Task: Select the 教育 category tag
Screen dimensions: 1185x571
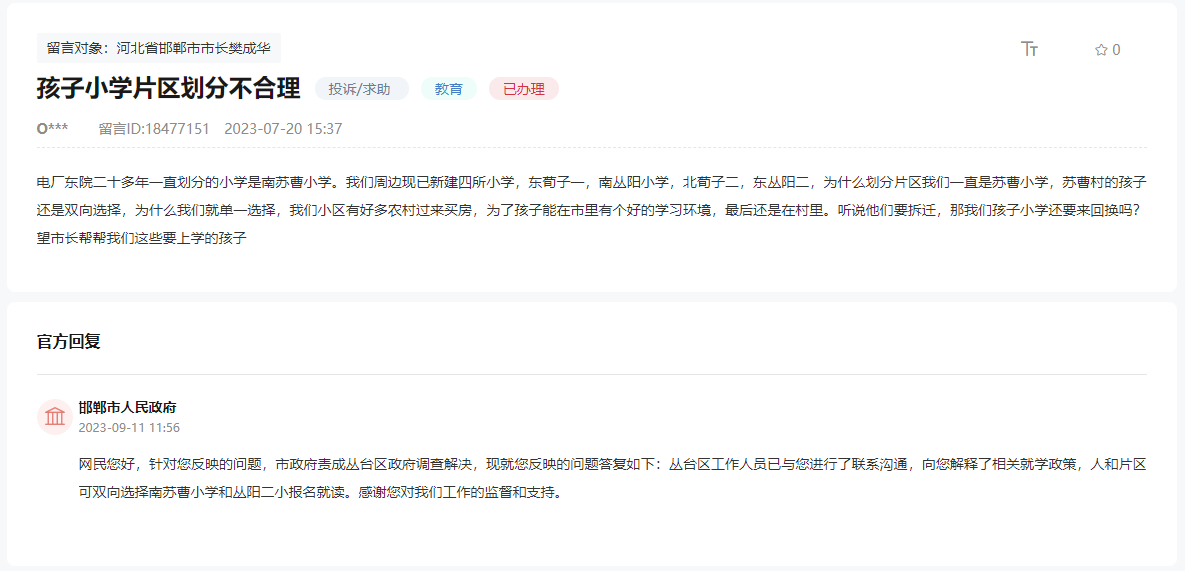Action: coord(449,88)
